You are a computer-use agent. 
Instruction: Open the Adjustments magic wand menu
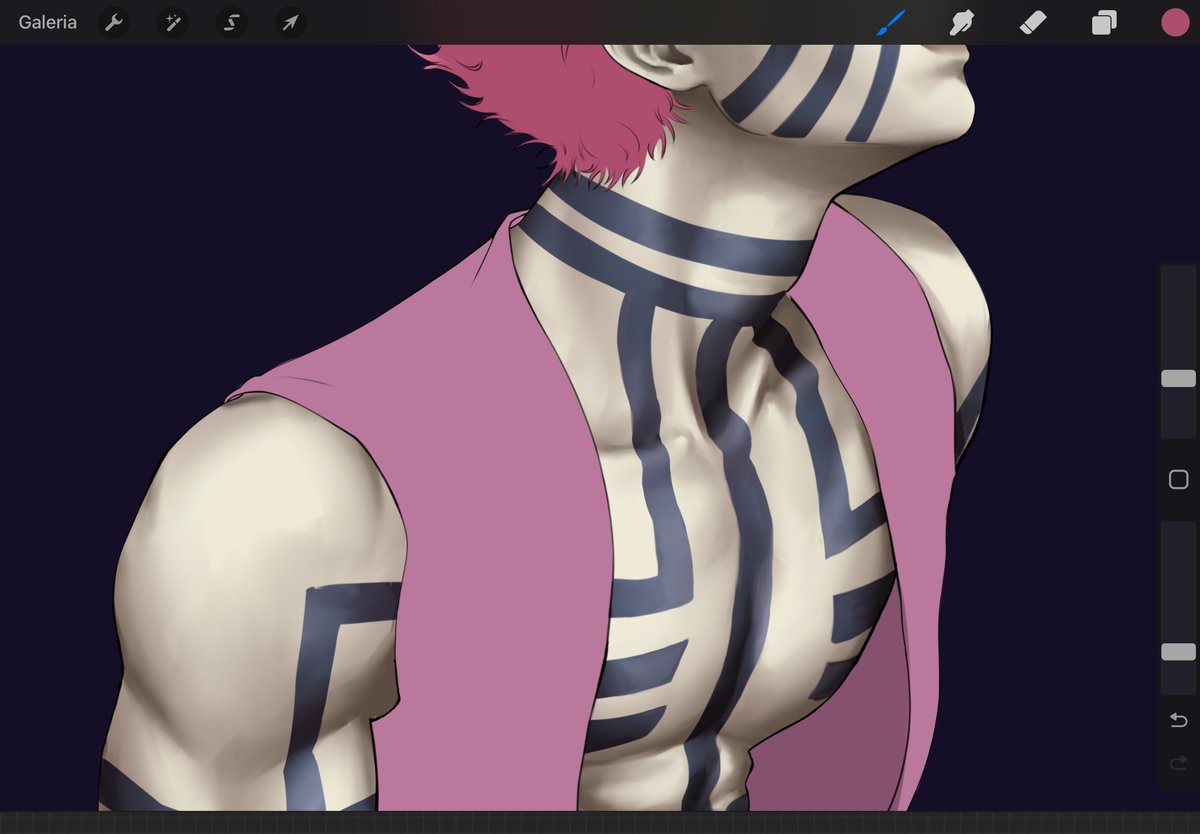click(173, 22)
